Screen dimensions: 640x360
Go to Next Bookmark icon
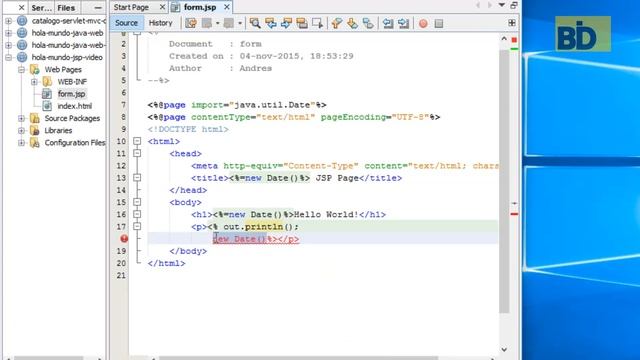352,23
